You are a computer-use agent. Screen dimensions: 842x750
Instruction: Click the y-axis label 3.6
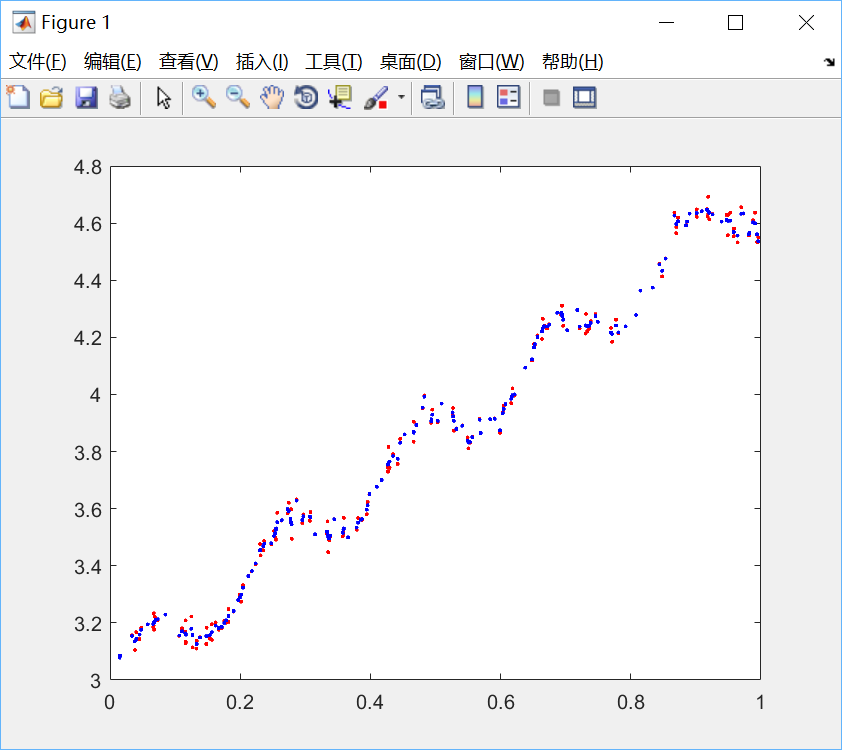[x=88, y=509]
